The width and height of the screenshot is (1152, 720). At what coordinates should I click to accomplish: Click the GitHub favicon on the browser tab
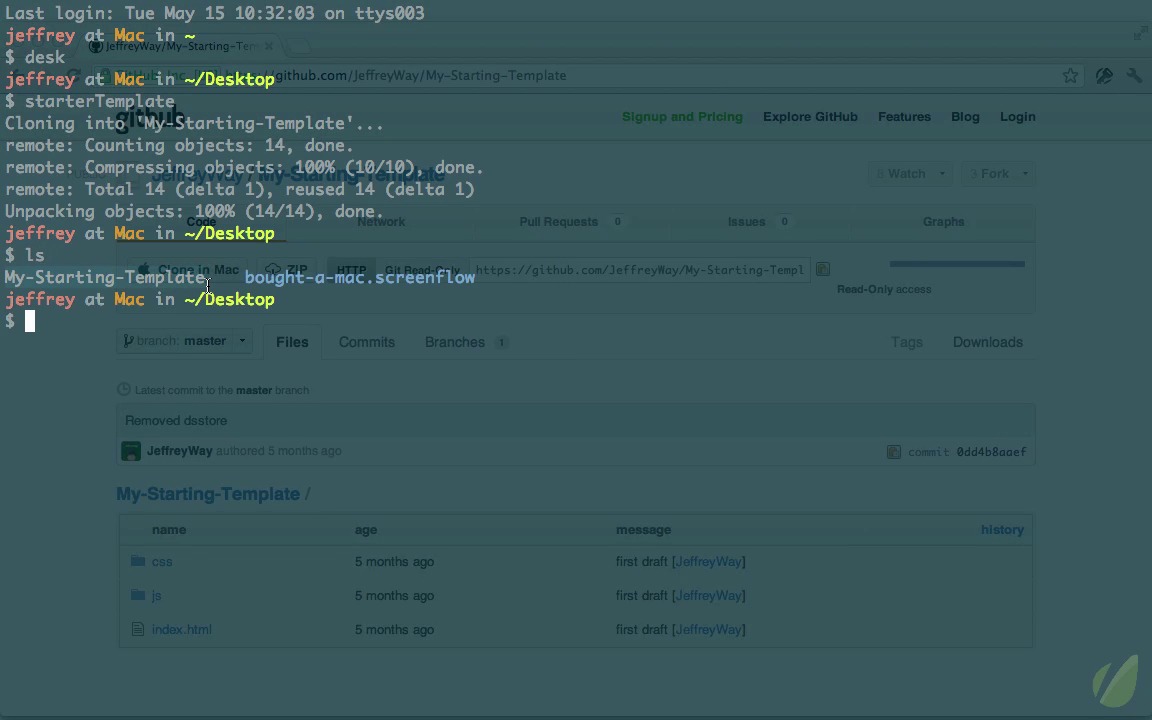tap(96, 46)
